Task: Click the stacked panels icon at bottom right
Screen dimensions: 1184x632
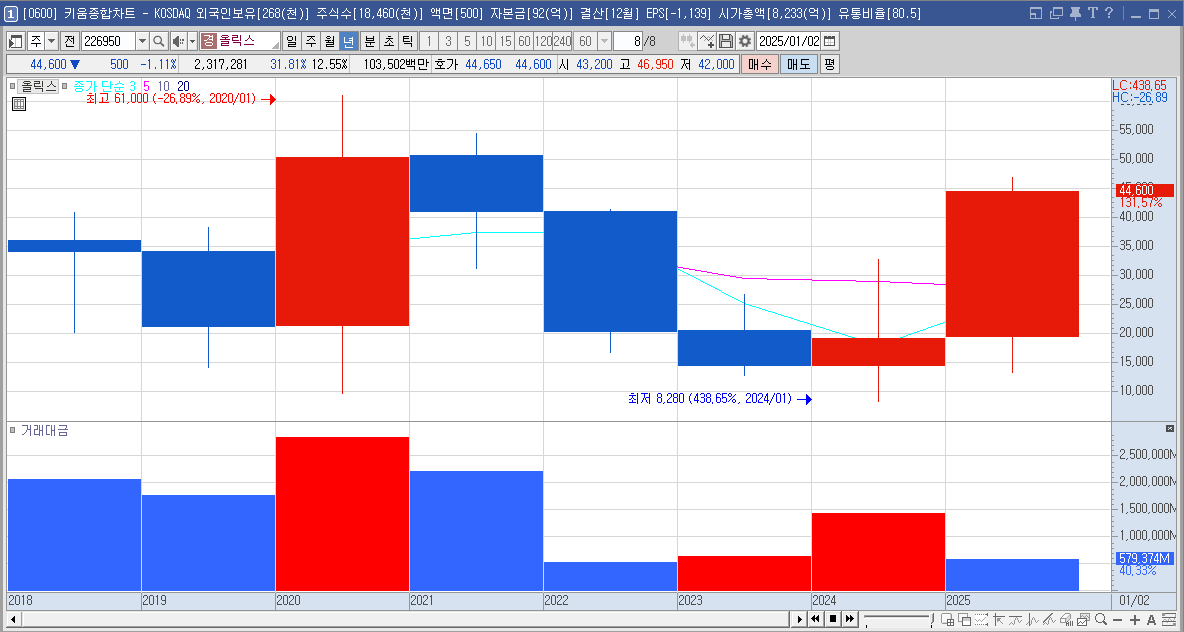Action: 1170,619
